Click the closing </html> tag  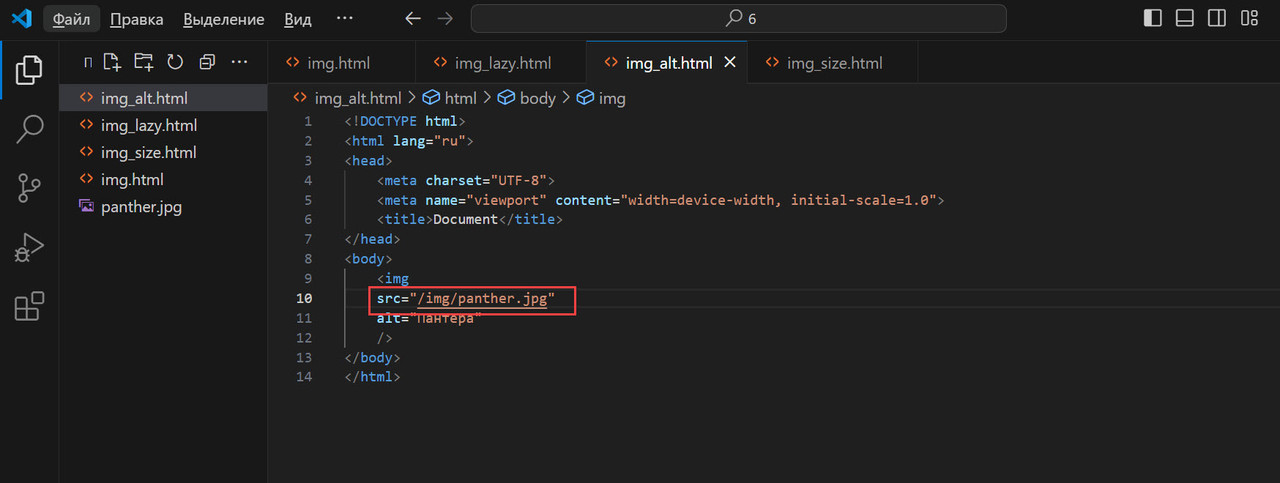click(x=373, y=377)
